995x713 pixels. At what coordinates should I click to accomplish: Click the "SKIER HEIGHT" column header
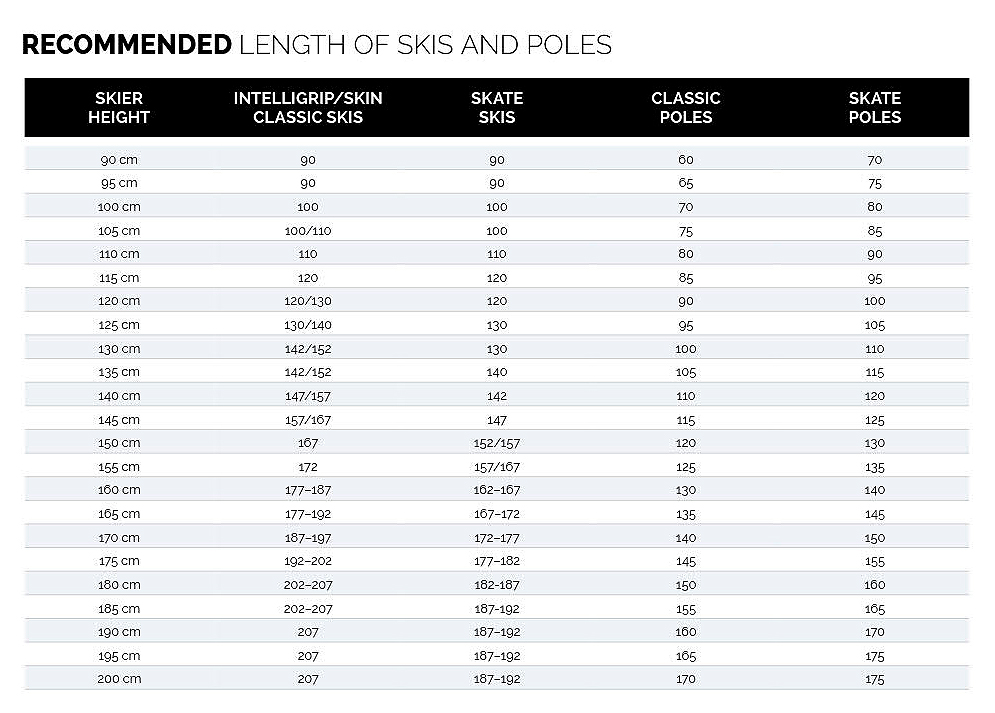click(x=119, y=107)
